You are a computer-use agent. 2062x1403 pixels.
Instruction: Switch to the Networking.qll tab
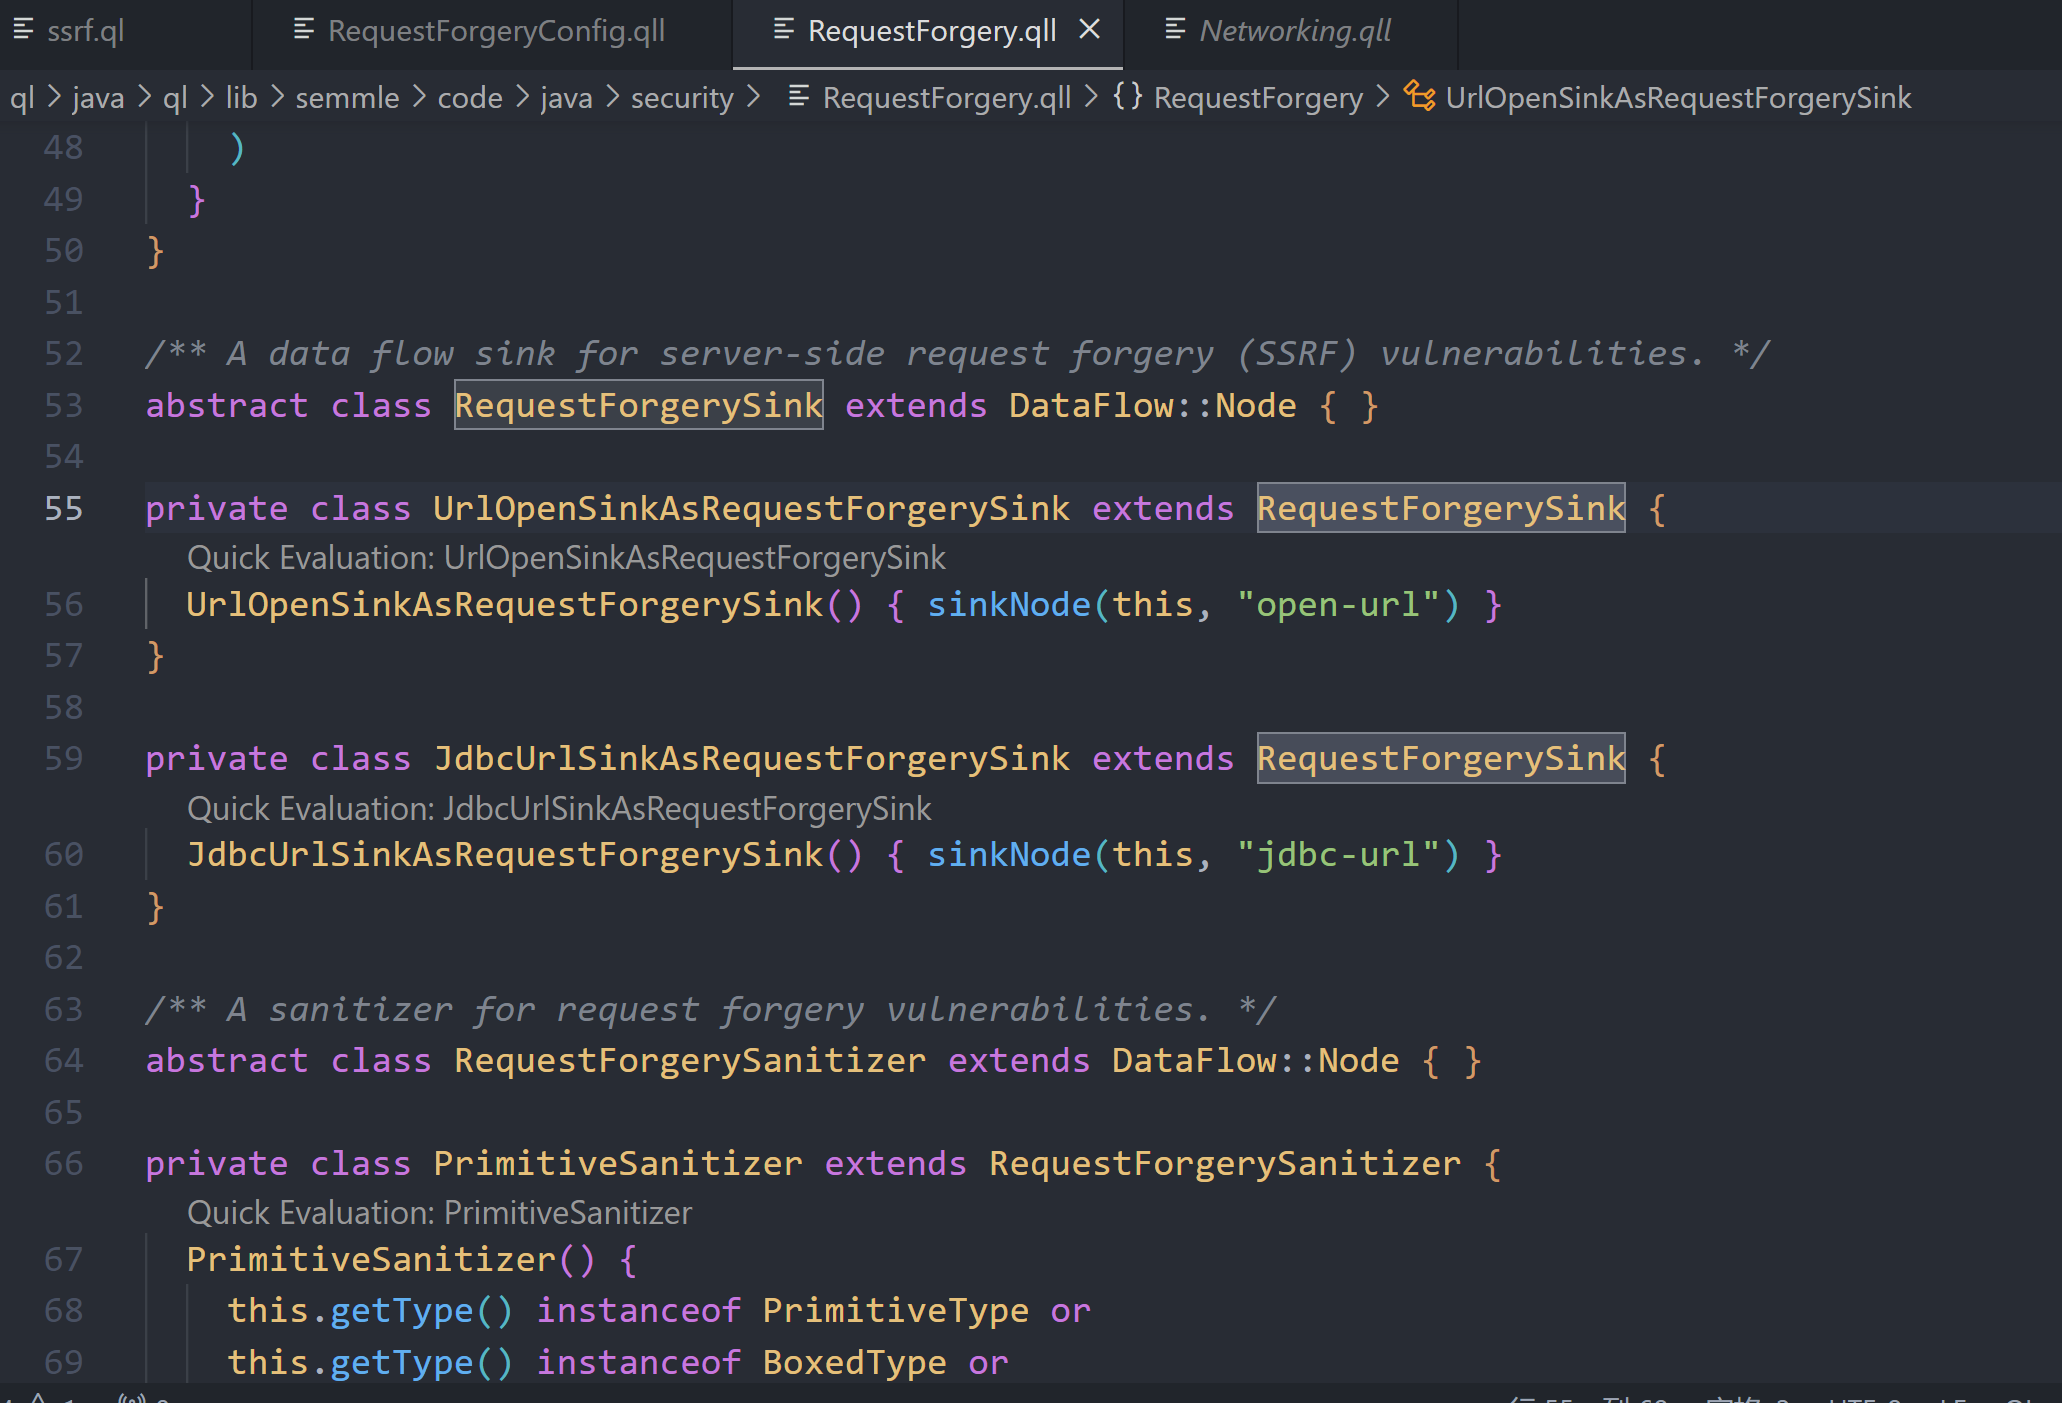(1295, 30)
